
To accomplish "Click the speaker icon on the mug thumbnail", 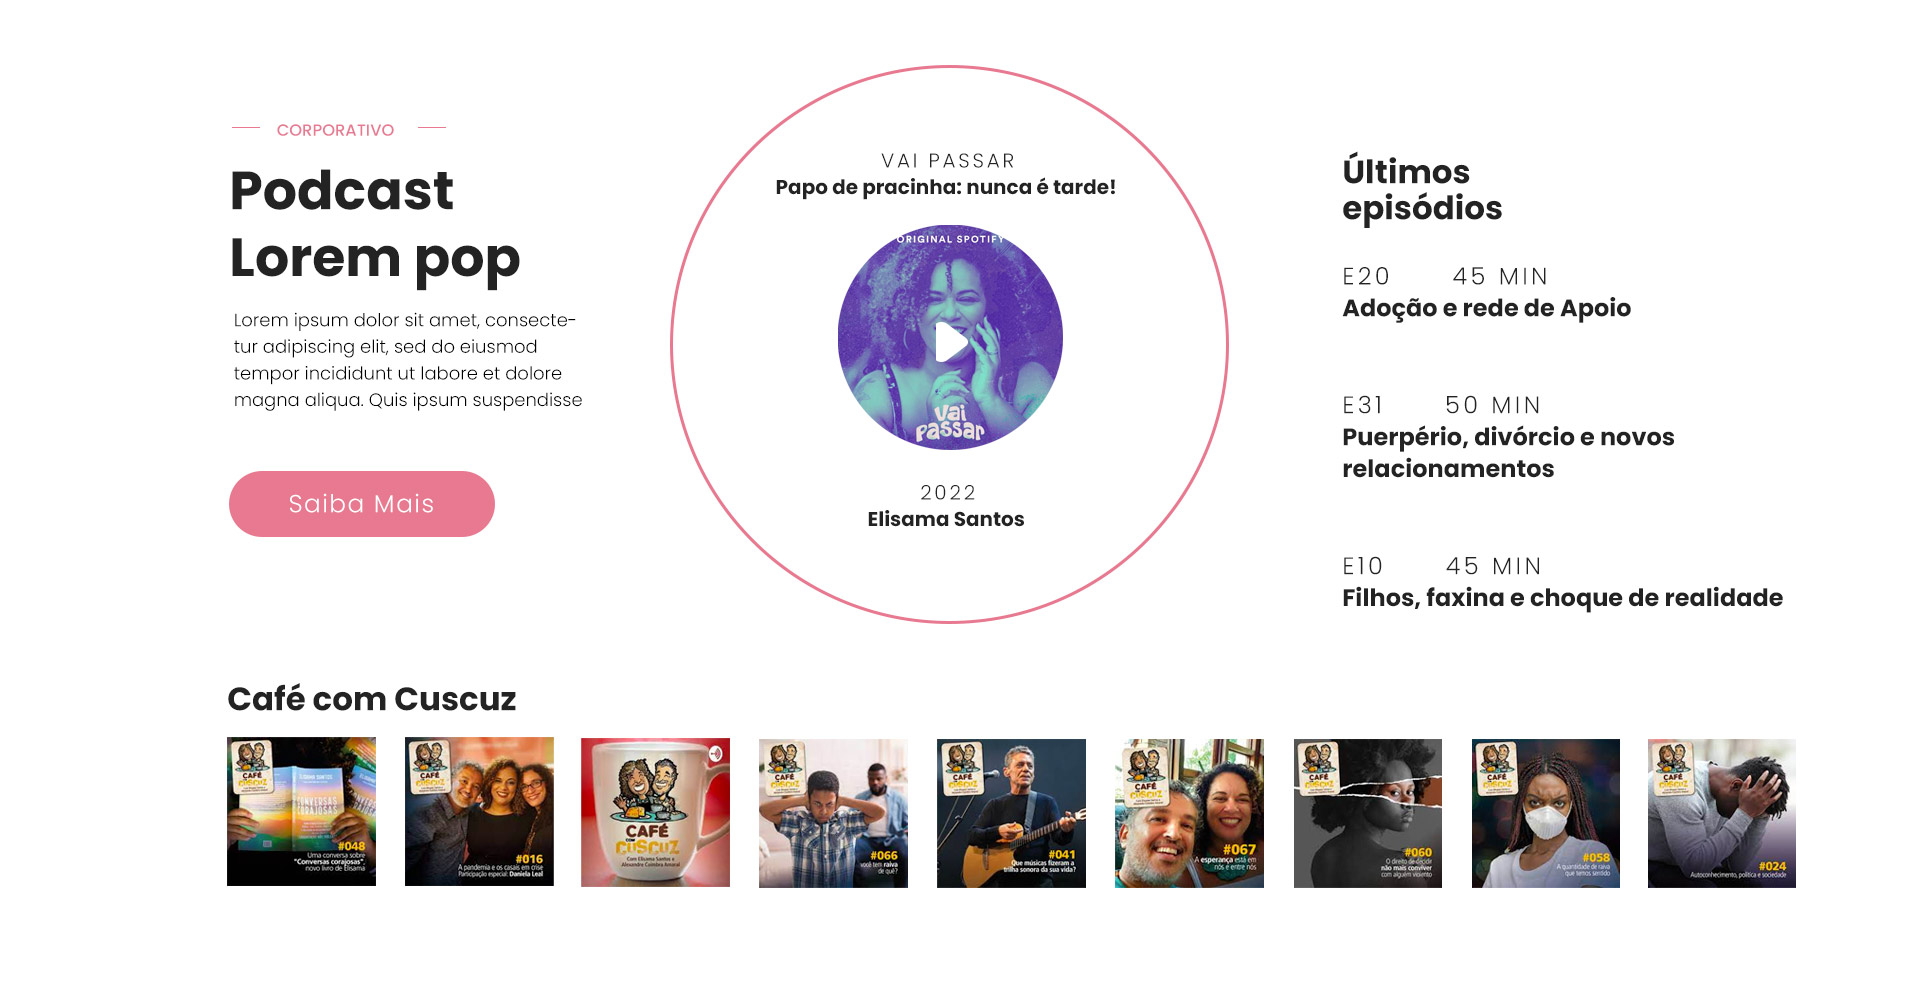I will point(715,753).
